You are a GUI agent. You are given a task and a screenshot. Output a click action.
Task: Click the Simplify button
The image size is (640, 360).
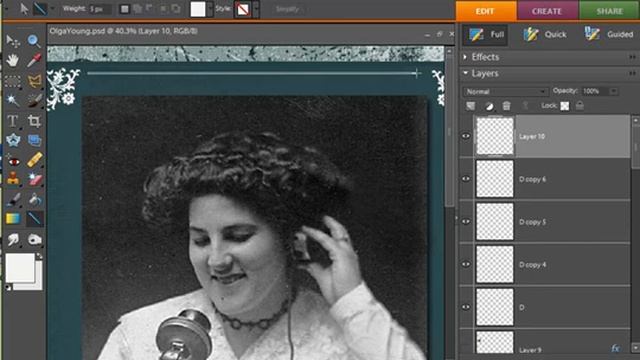pos(287,9)
